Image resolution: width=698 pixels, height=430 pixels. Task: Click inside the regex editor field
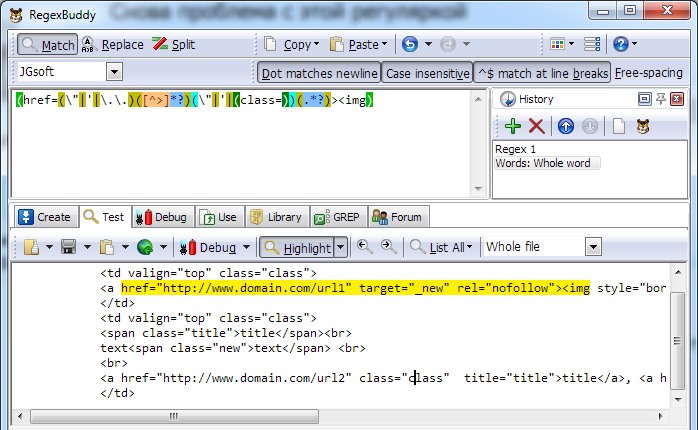click(240, 142)
